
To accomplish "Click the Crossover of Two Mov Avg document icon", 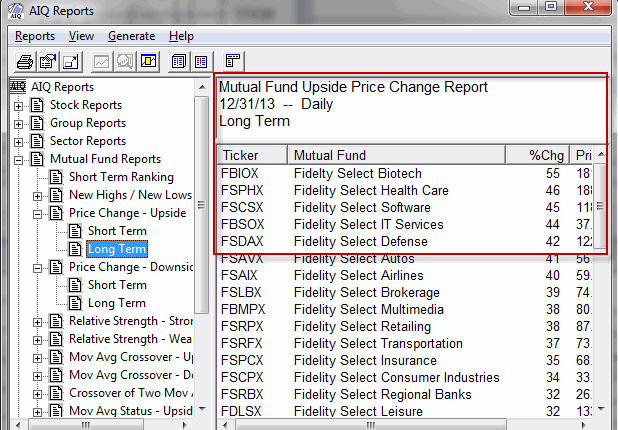I will pyautogui.click(x=56, y=393).
